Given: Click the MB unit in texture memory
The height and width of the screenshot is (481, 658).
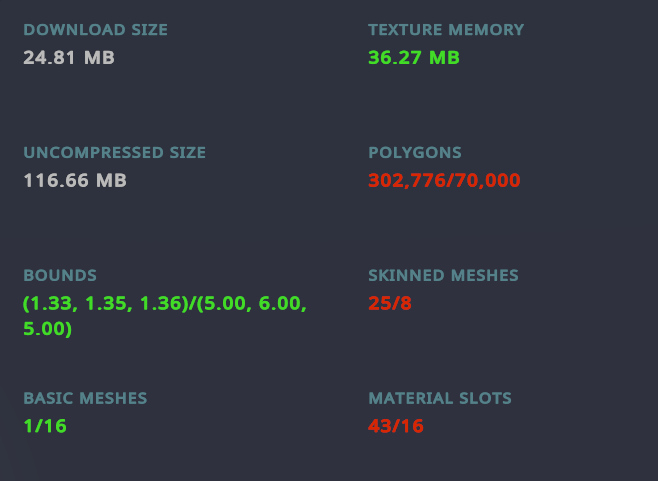Looking at the screenshot, I should pyautogui.click(x=444, y=58).
